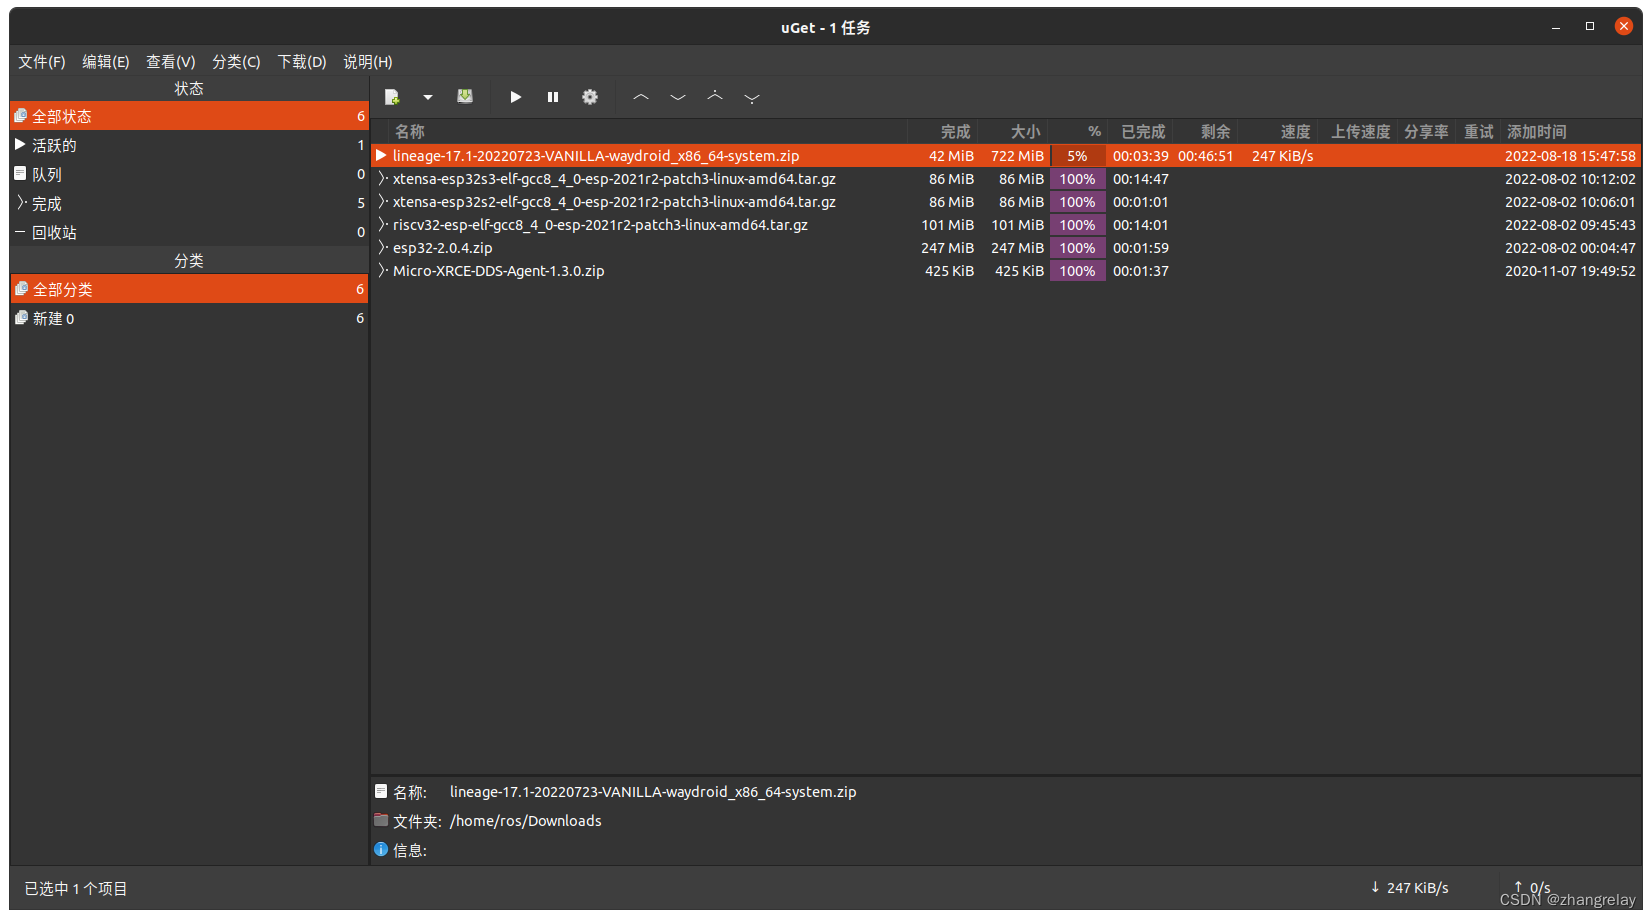This screenshot has width=1652, height=919.
Task: Open the 文件(F) menu
Action: click(x=41, y=61)
